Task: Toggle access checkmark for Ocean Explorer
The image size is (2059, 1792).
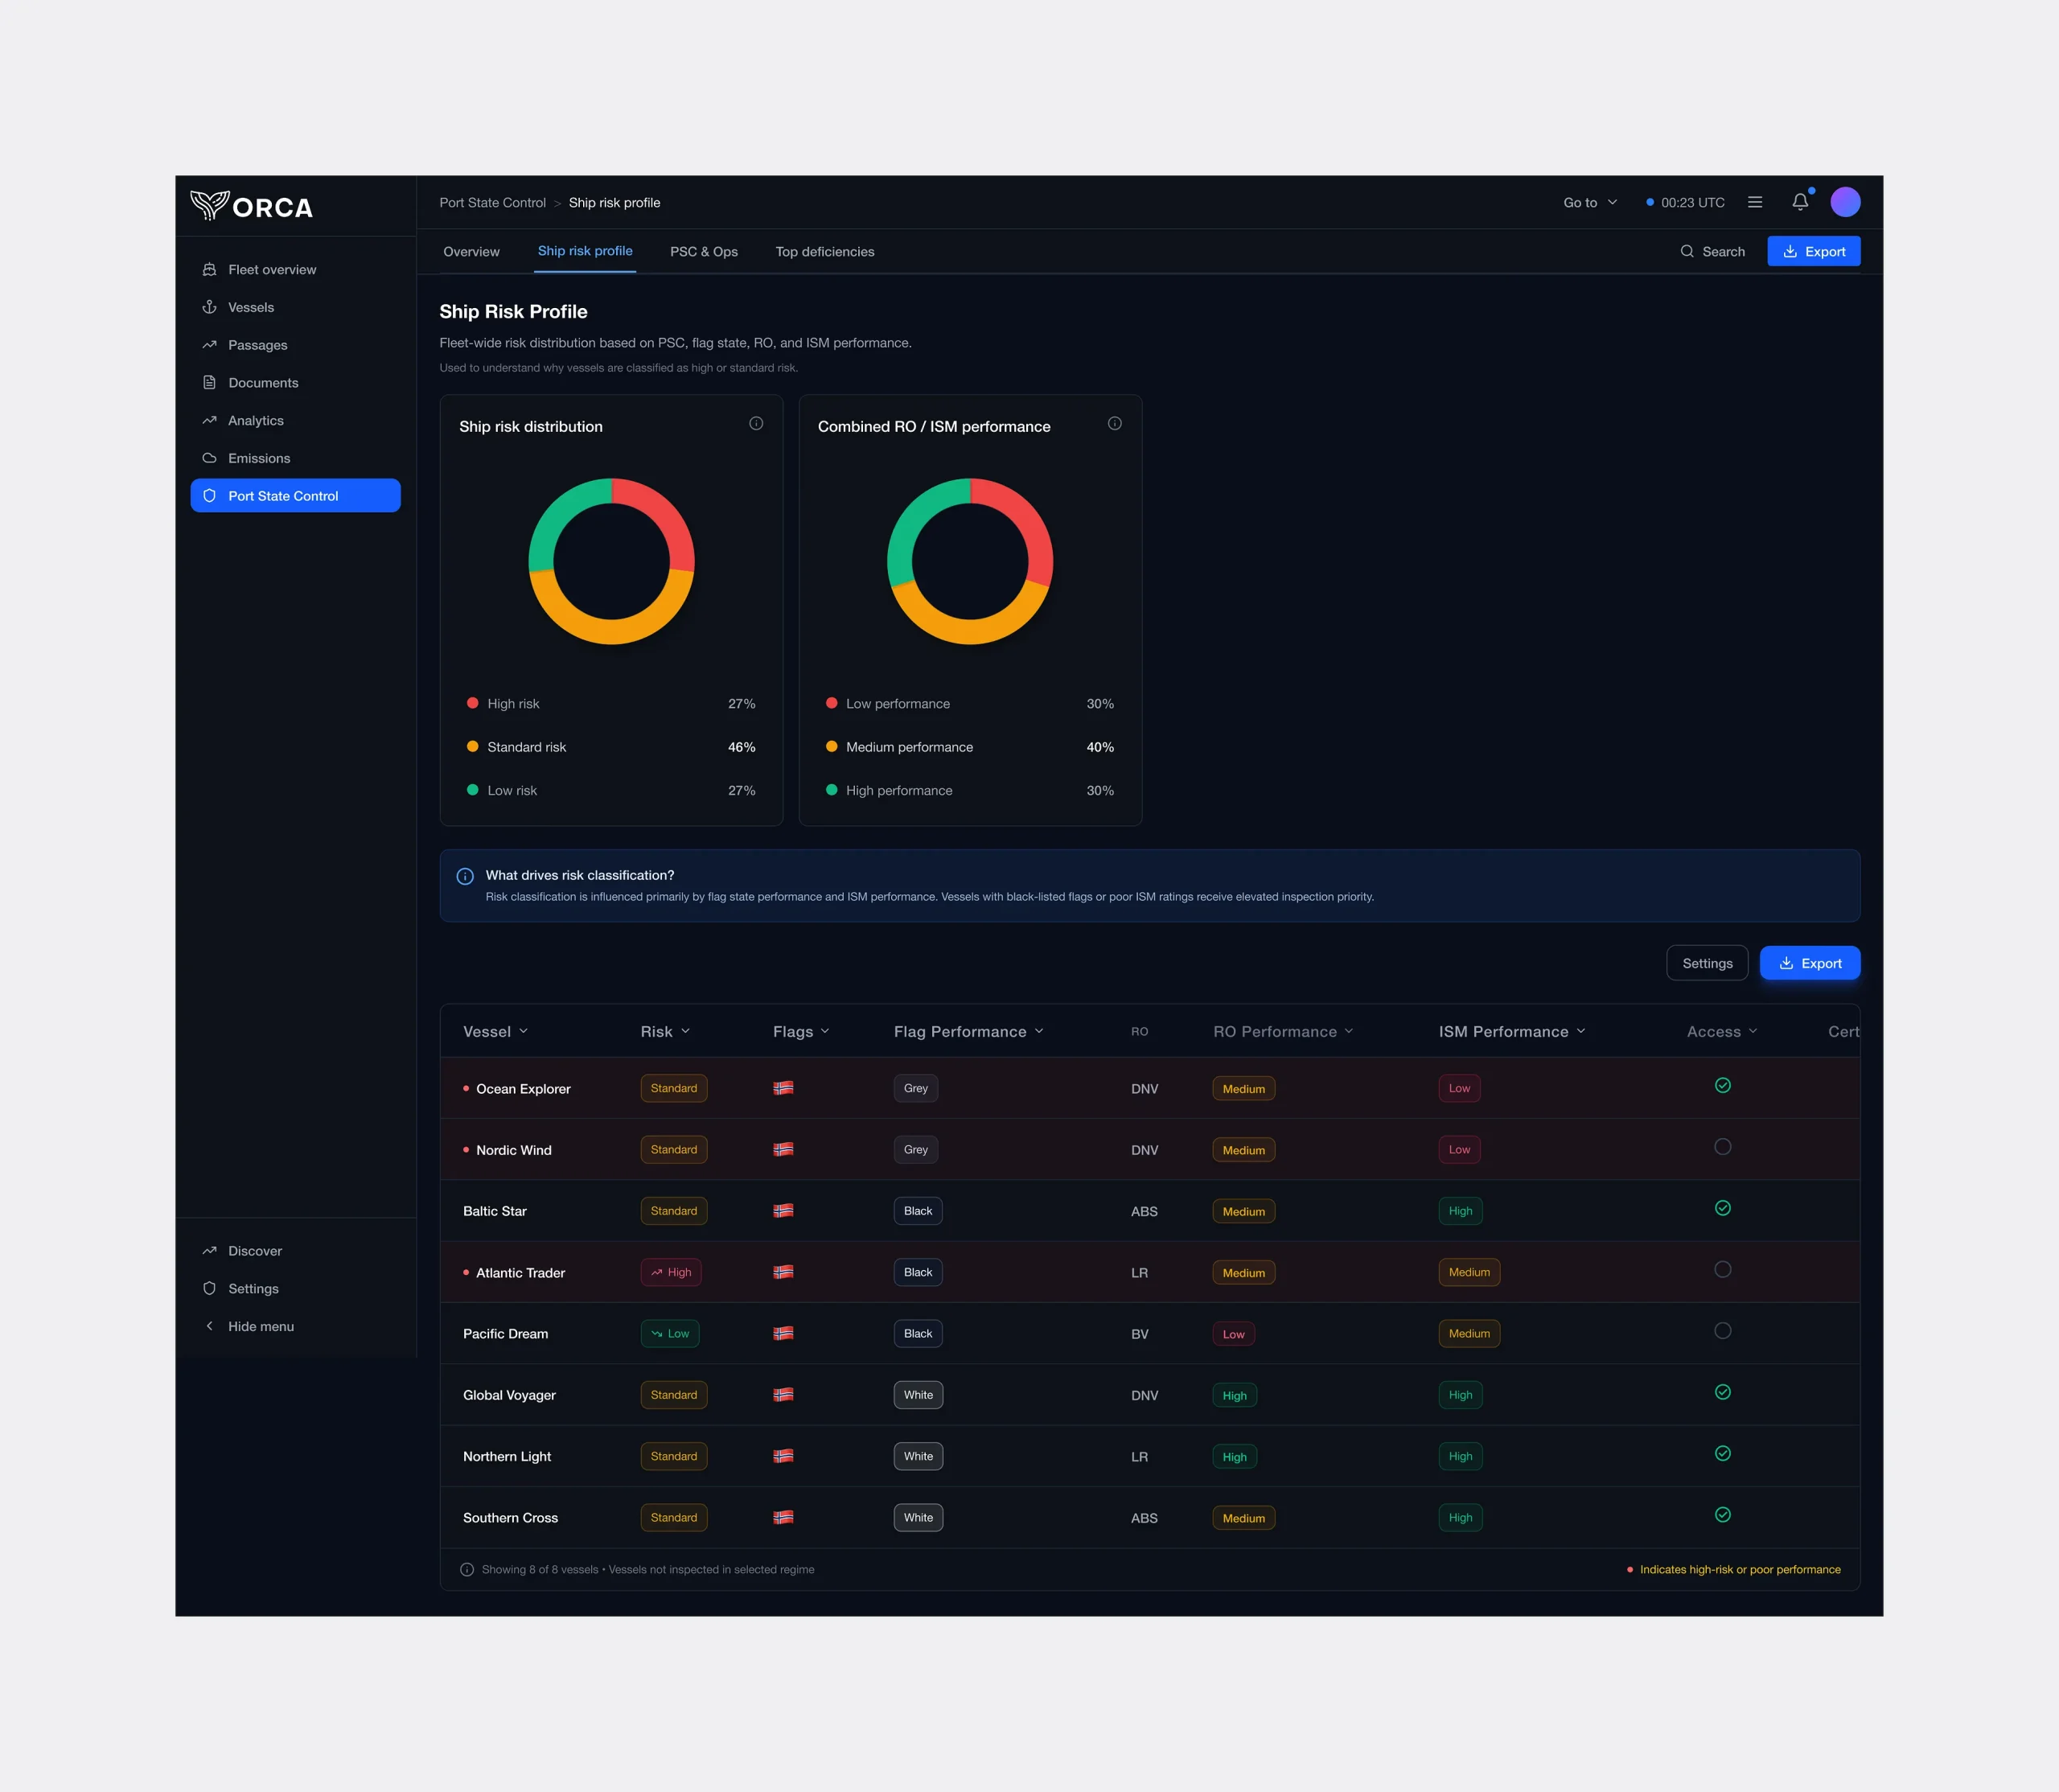Action: 1722,1086
